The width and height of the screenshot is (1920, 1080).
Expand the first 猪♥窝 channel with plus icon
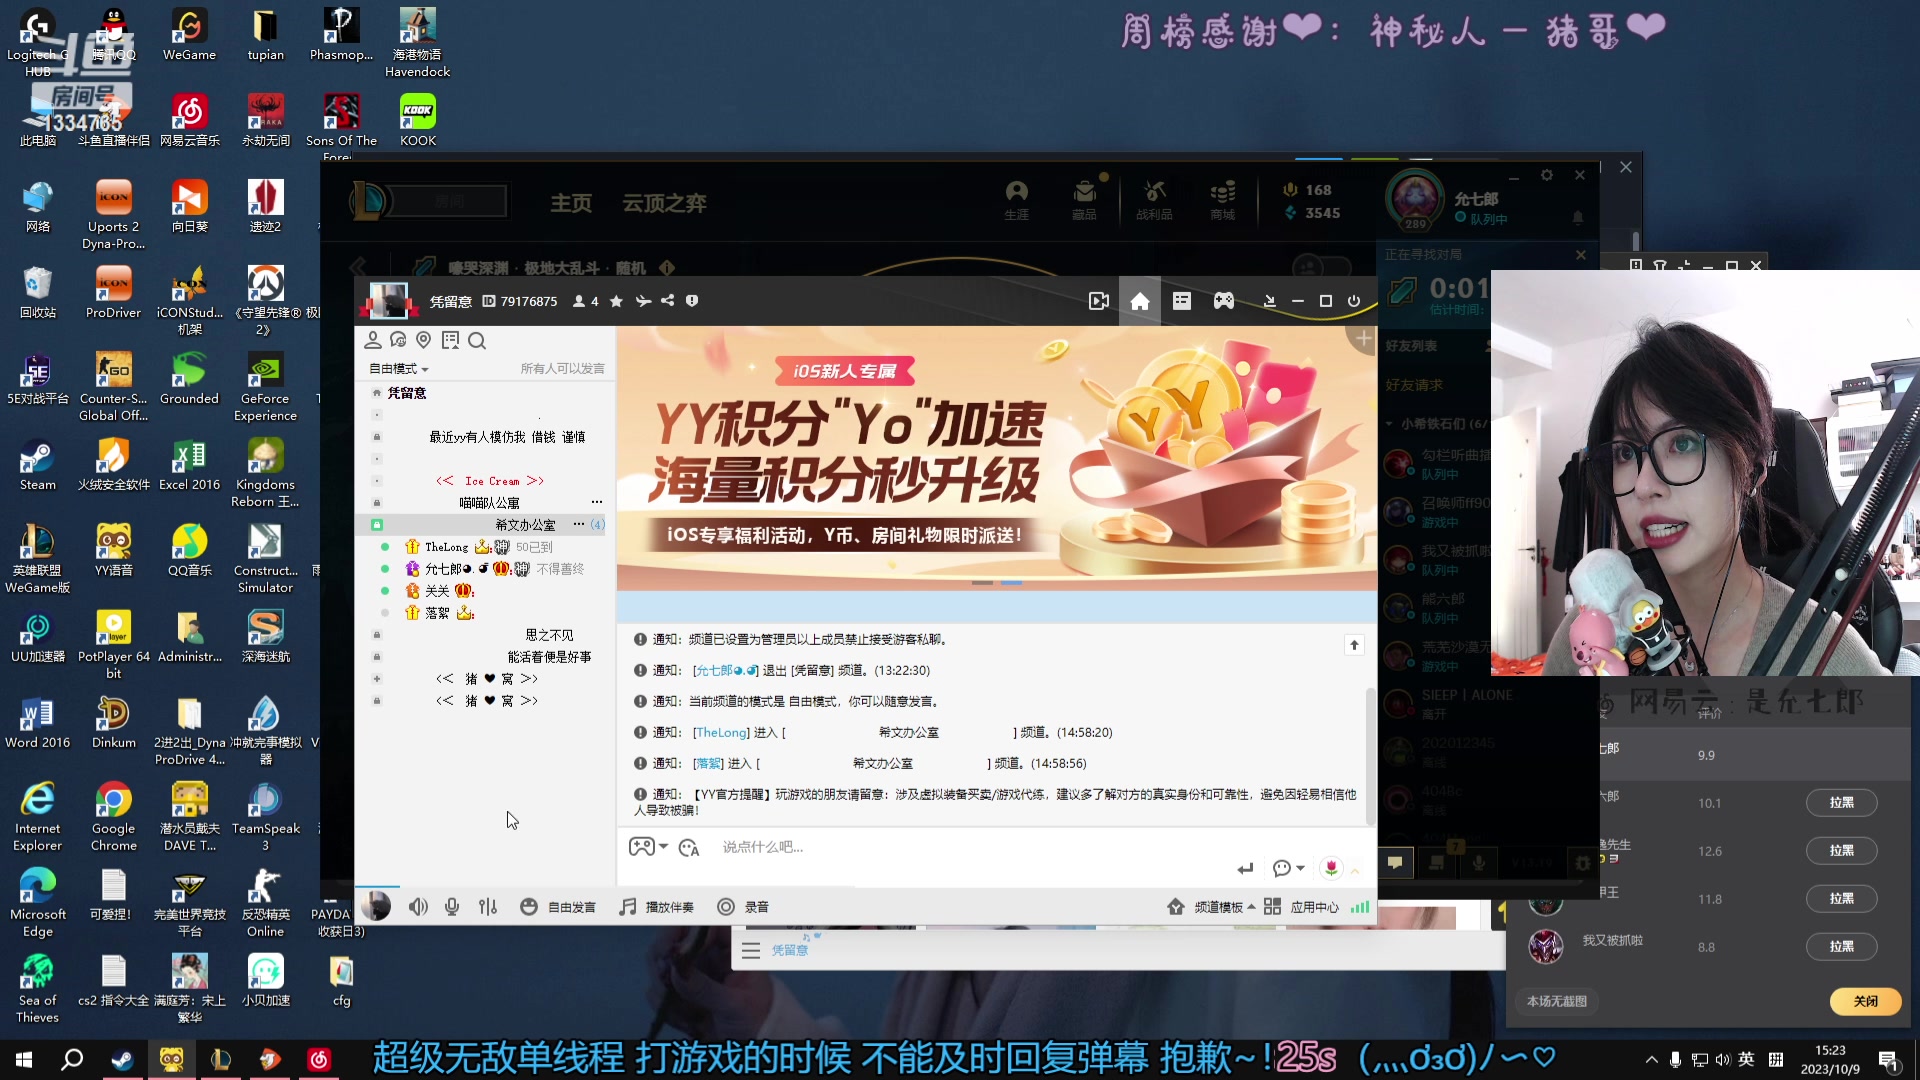click(377, 679)
